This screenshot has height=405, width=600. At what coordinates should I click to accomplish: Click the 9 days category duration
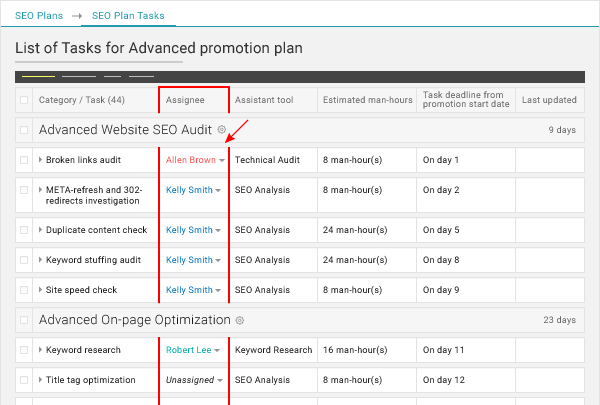click(x=562, y=130)
